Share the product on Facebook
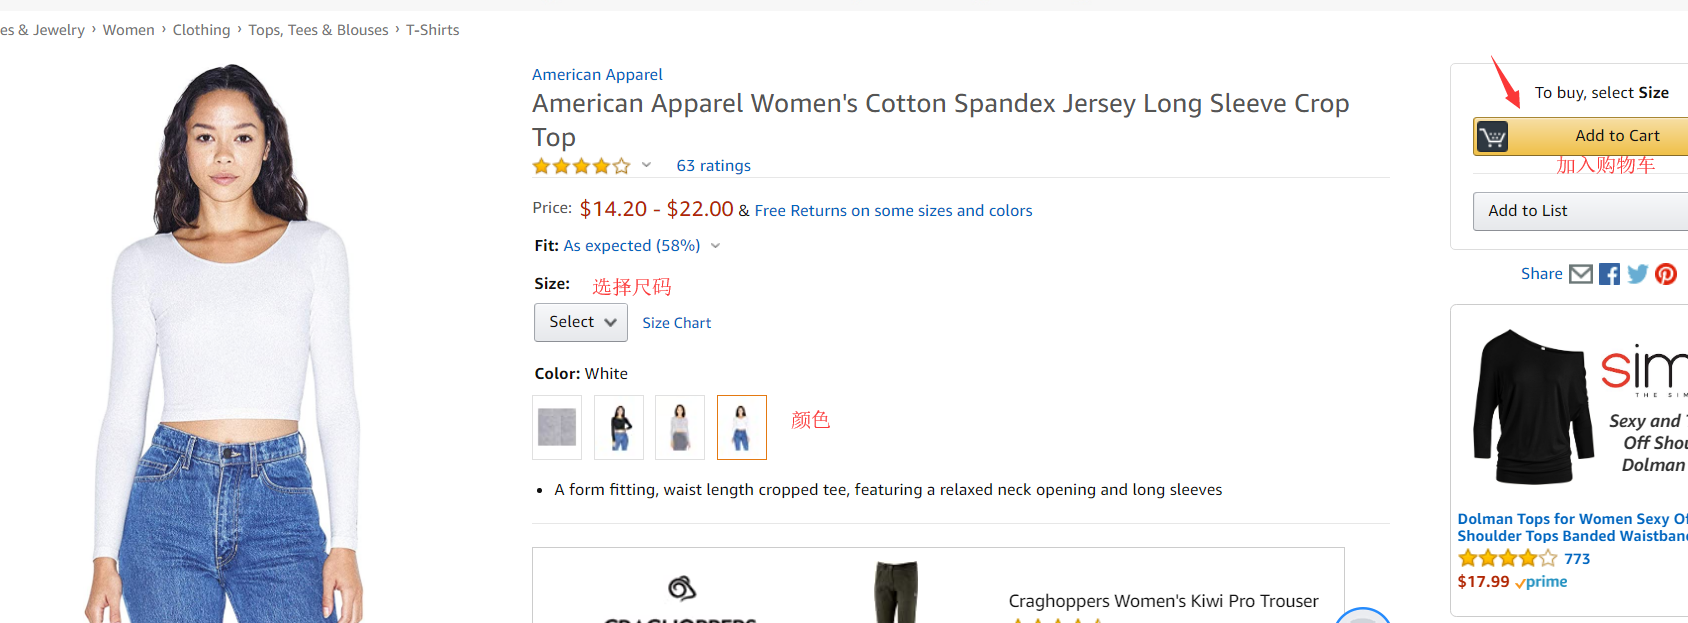This screenshot has height=623, width=1688. (x=1609, y=274)
